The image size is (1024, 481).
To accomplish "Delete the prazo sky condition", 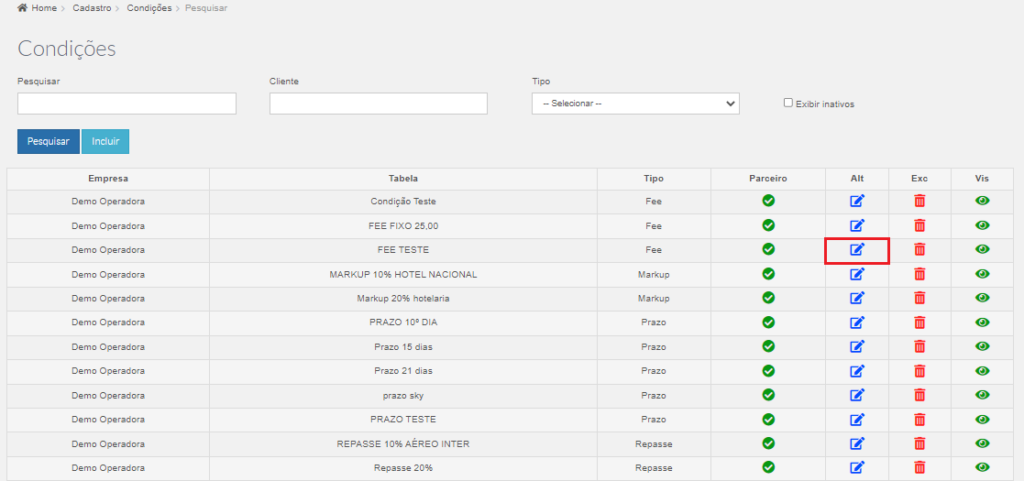I will coord(920,394).
